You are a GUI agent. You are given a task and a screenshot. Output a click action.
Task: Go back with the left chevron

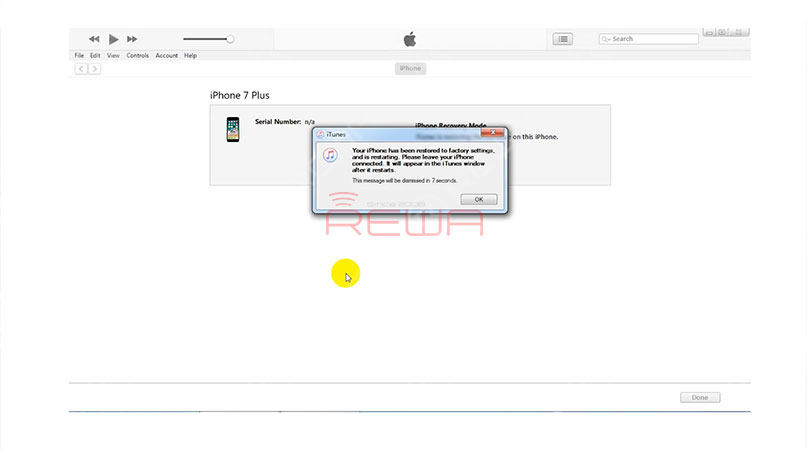tap(81, 69)
